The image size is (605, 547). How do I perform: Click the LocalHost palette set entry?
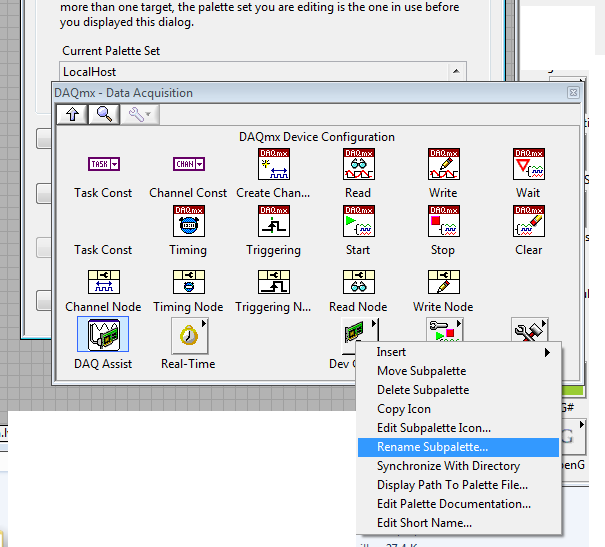tap(254, 72)
